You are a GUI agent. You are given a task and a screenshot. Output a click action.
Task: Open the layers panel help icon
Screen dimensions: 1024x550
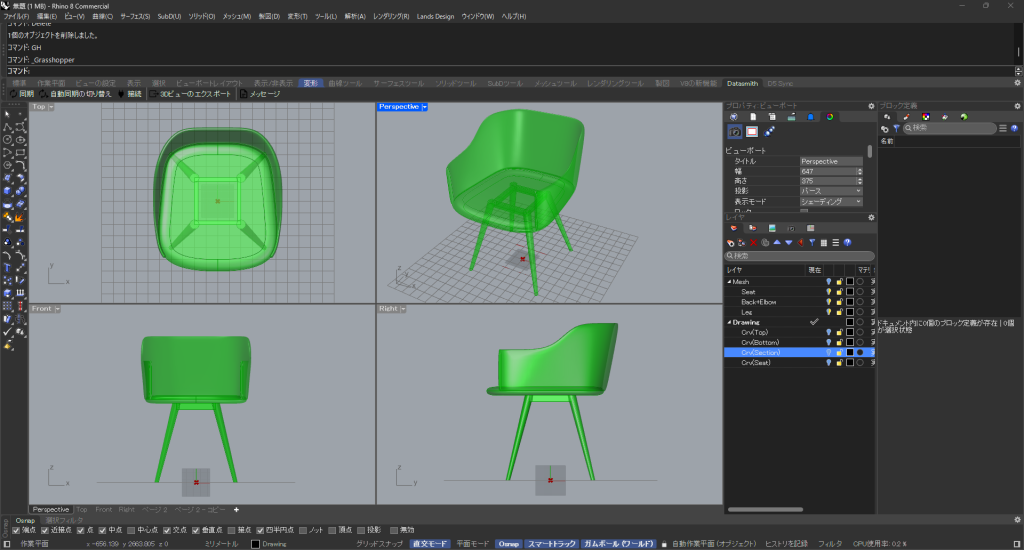click(x=847, y=242)
